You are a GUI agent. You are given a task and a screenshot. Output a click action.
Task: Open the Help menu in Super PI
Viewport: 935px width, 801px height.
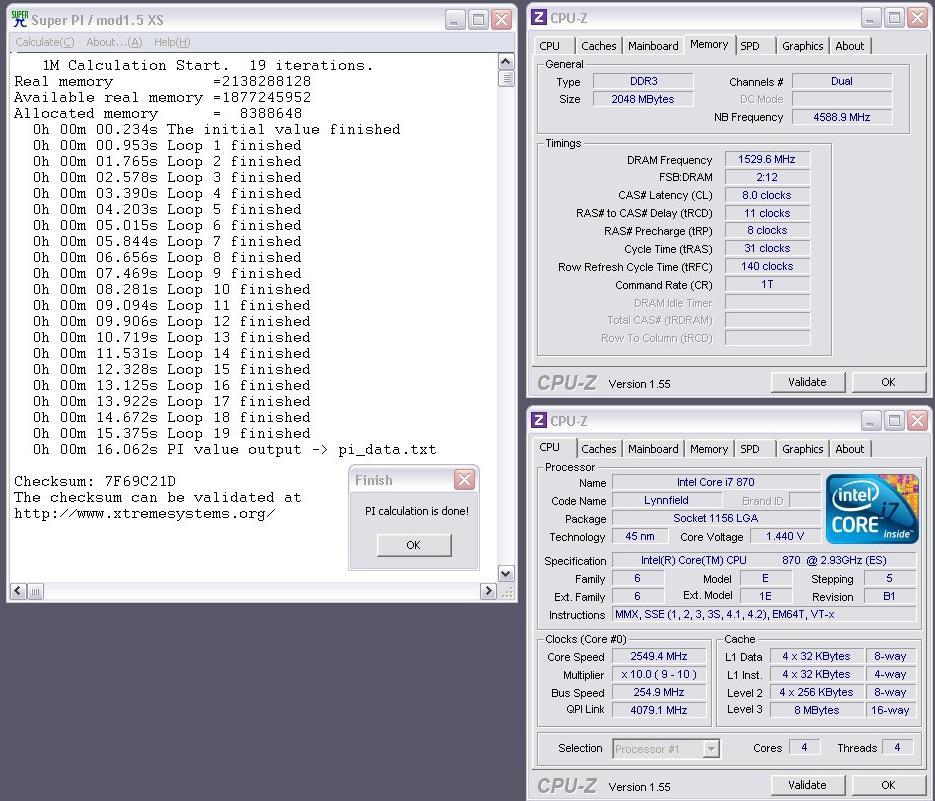172,42
